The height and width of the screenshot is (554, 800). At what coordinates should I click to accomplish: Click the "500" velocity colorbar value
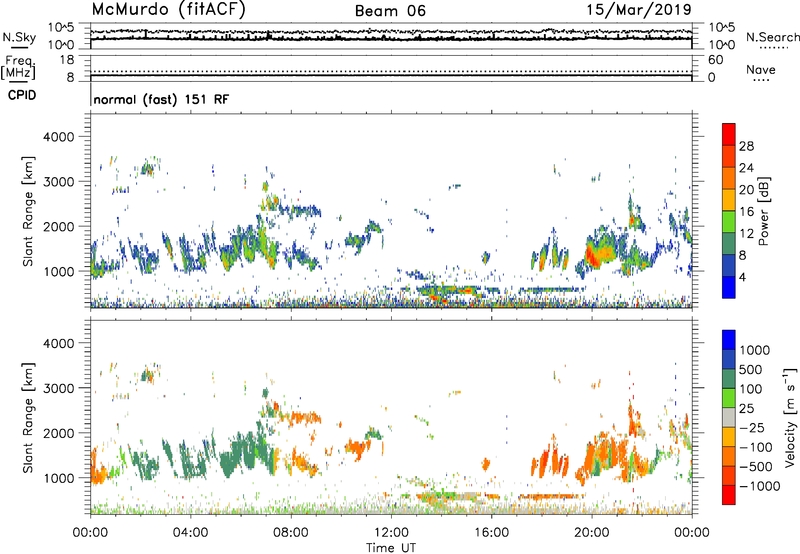(x=751, y=369)
